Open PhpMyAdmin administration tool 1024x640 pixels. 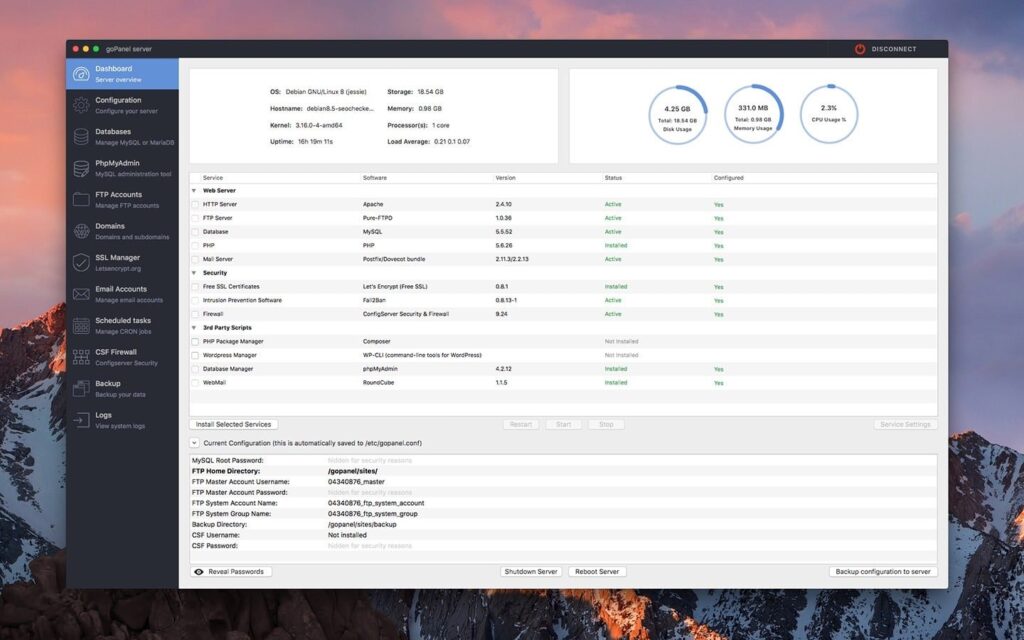122,168
